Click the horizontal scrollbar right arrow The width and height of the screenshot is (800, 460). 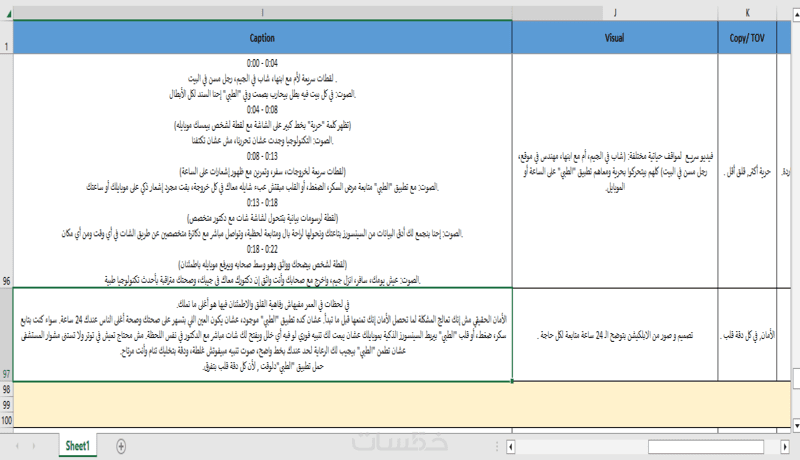[x=785, y=447]
